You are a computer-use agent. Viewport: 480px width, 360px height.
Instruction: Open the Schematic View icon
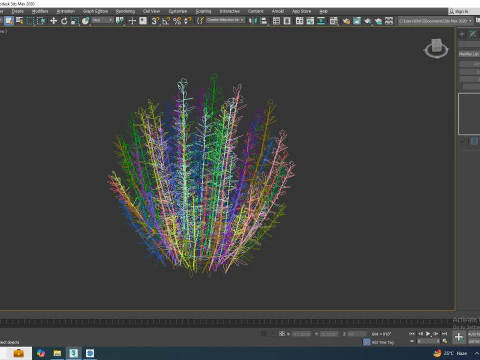321,21
